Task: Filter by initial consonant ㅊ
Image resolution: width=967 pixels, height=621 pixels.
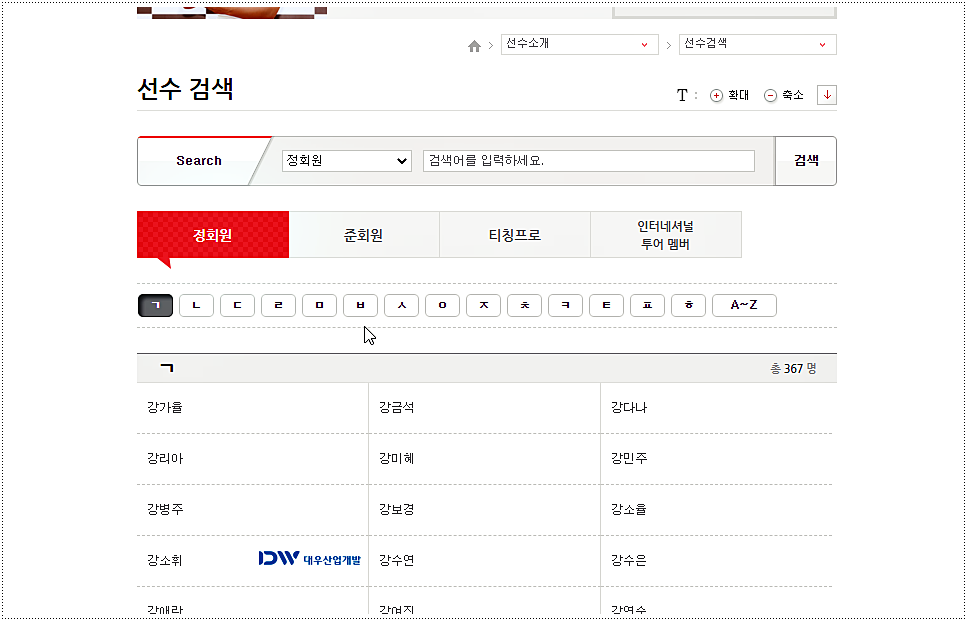Action: 524,305
